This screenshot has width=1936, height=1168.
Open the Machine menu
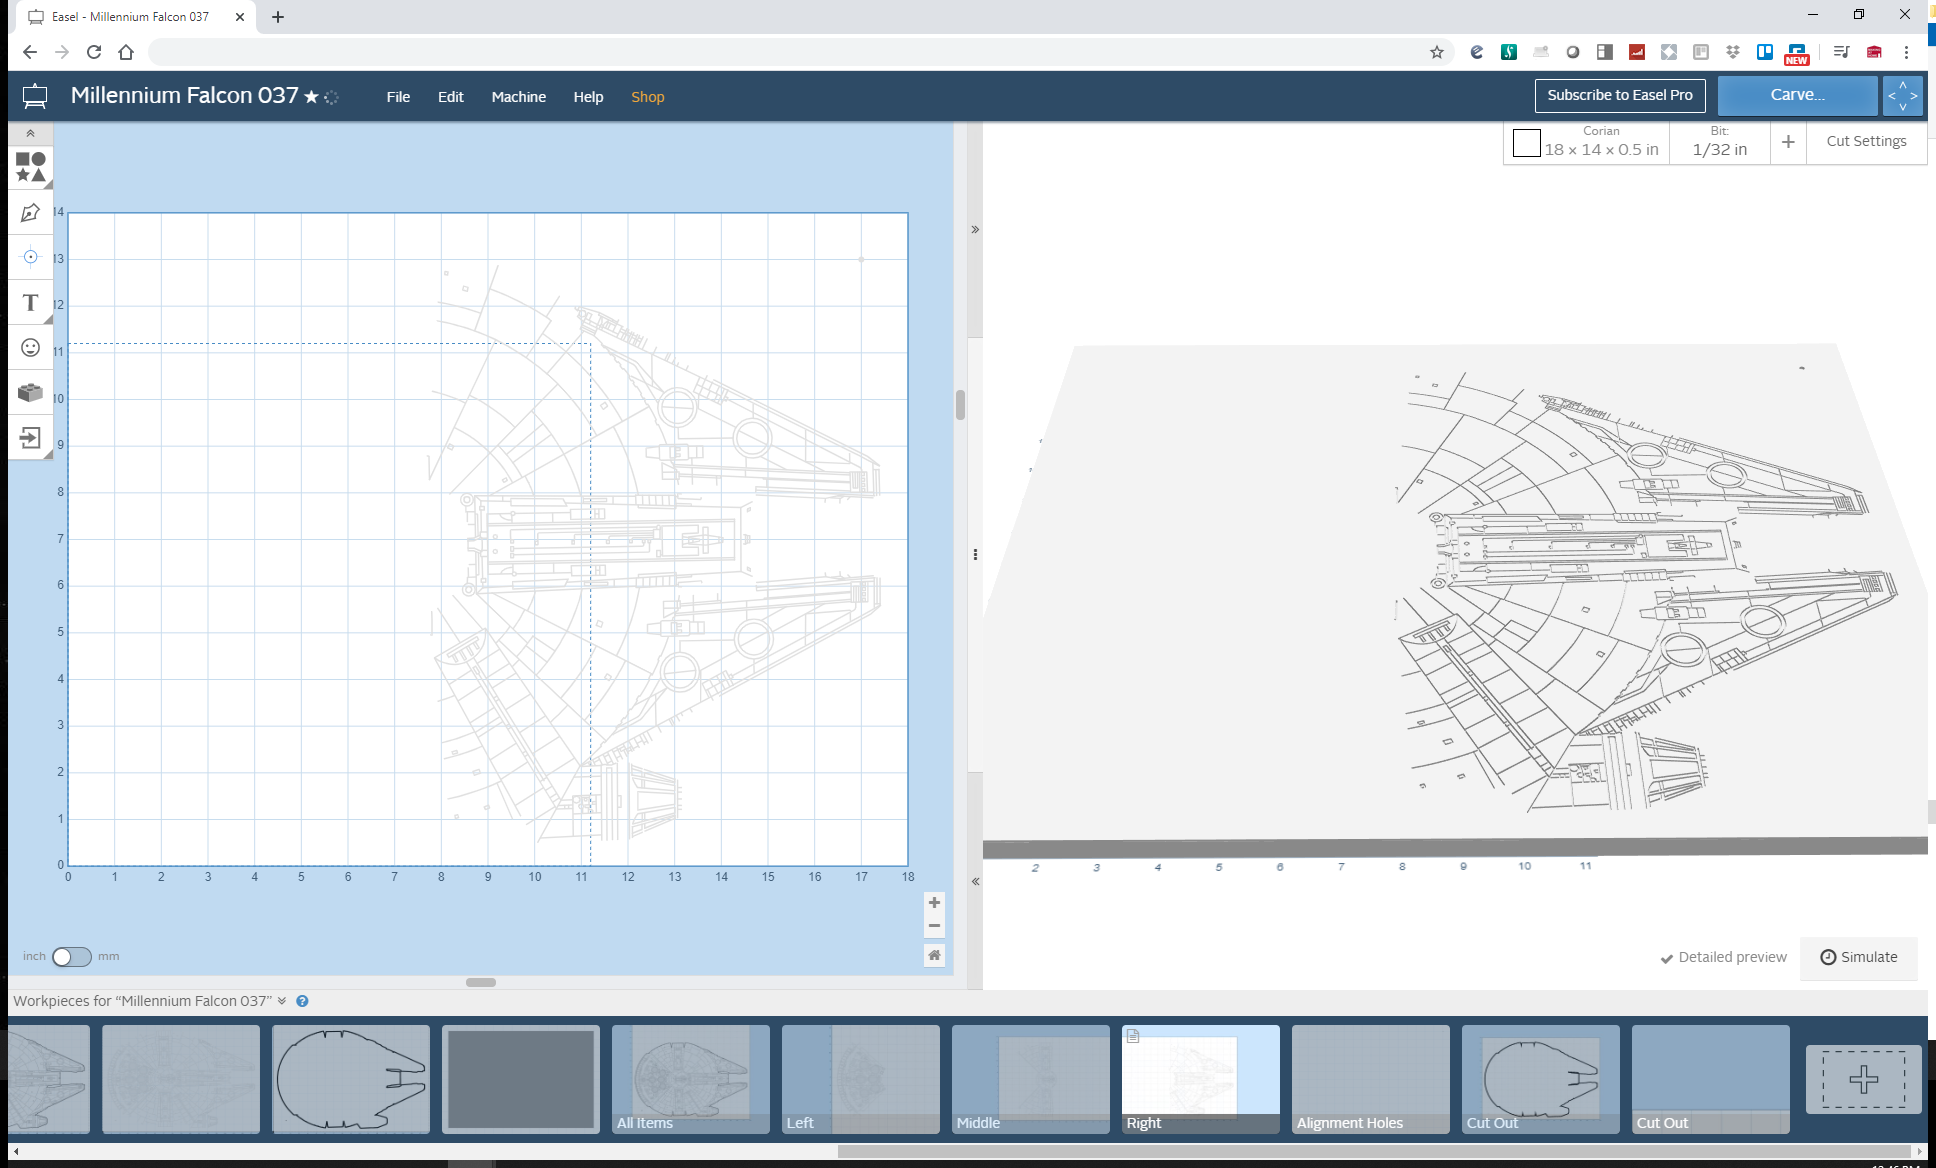click(518, 97)
